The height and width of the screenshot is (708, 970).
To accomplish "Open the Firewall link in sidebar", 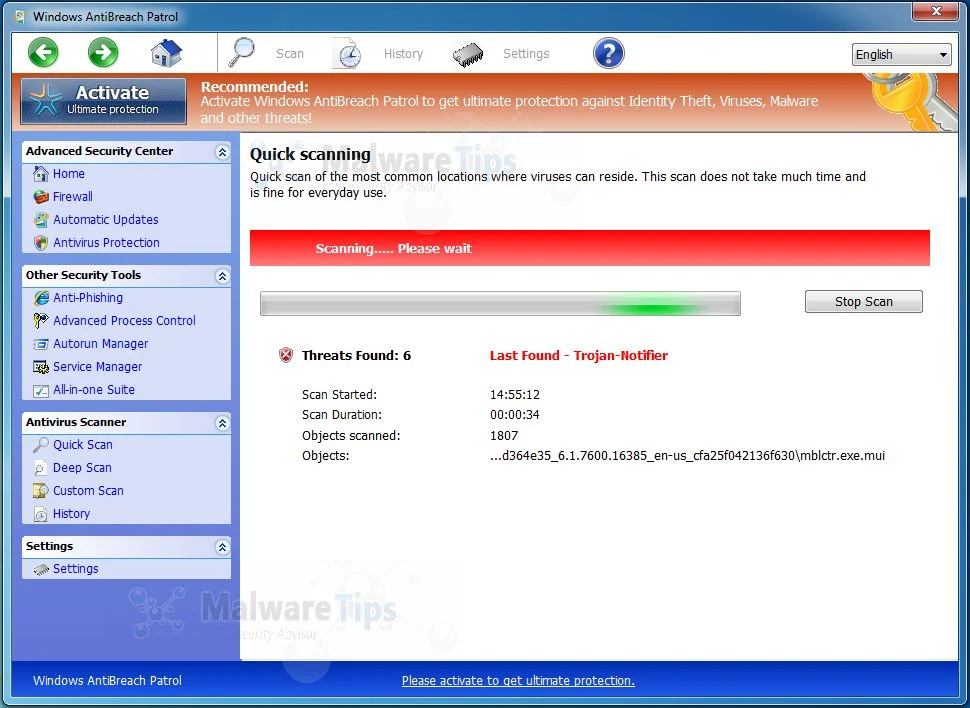I will pyautogui.click(x=72, y=197).
